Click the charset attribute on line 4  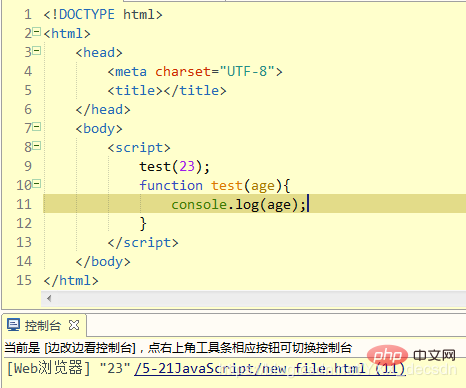pos(183,71)
